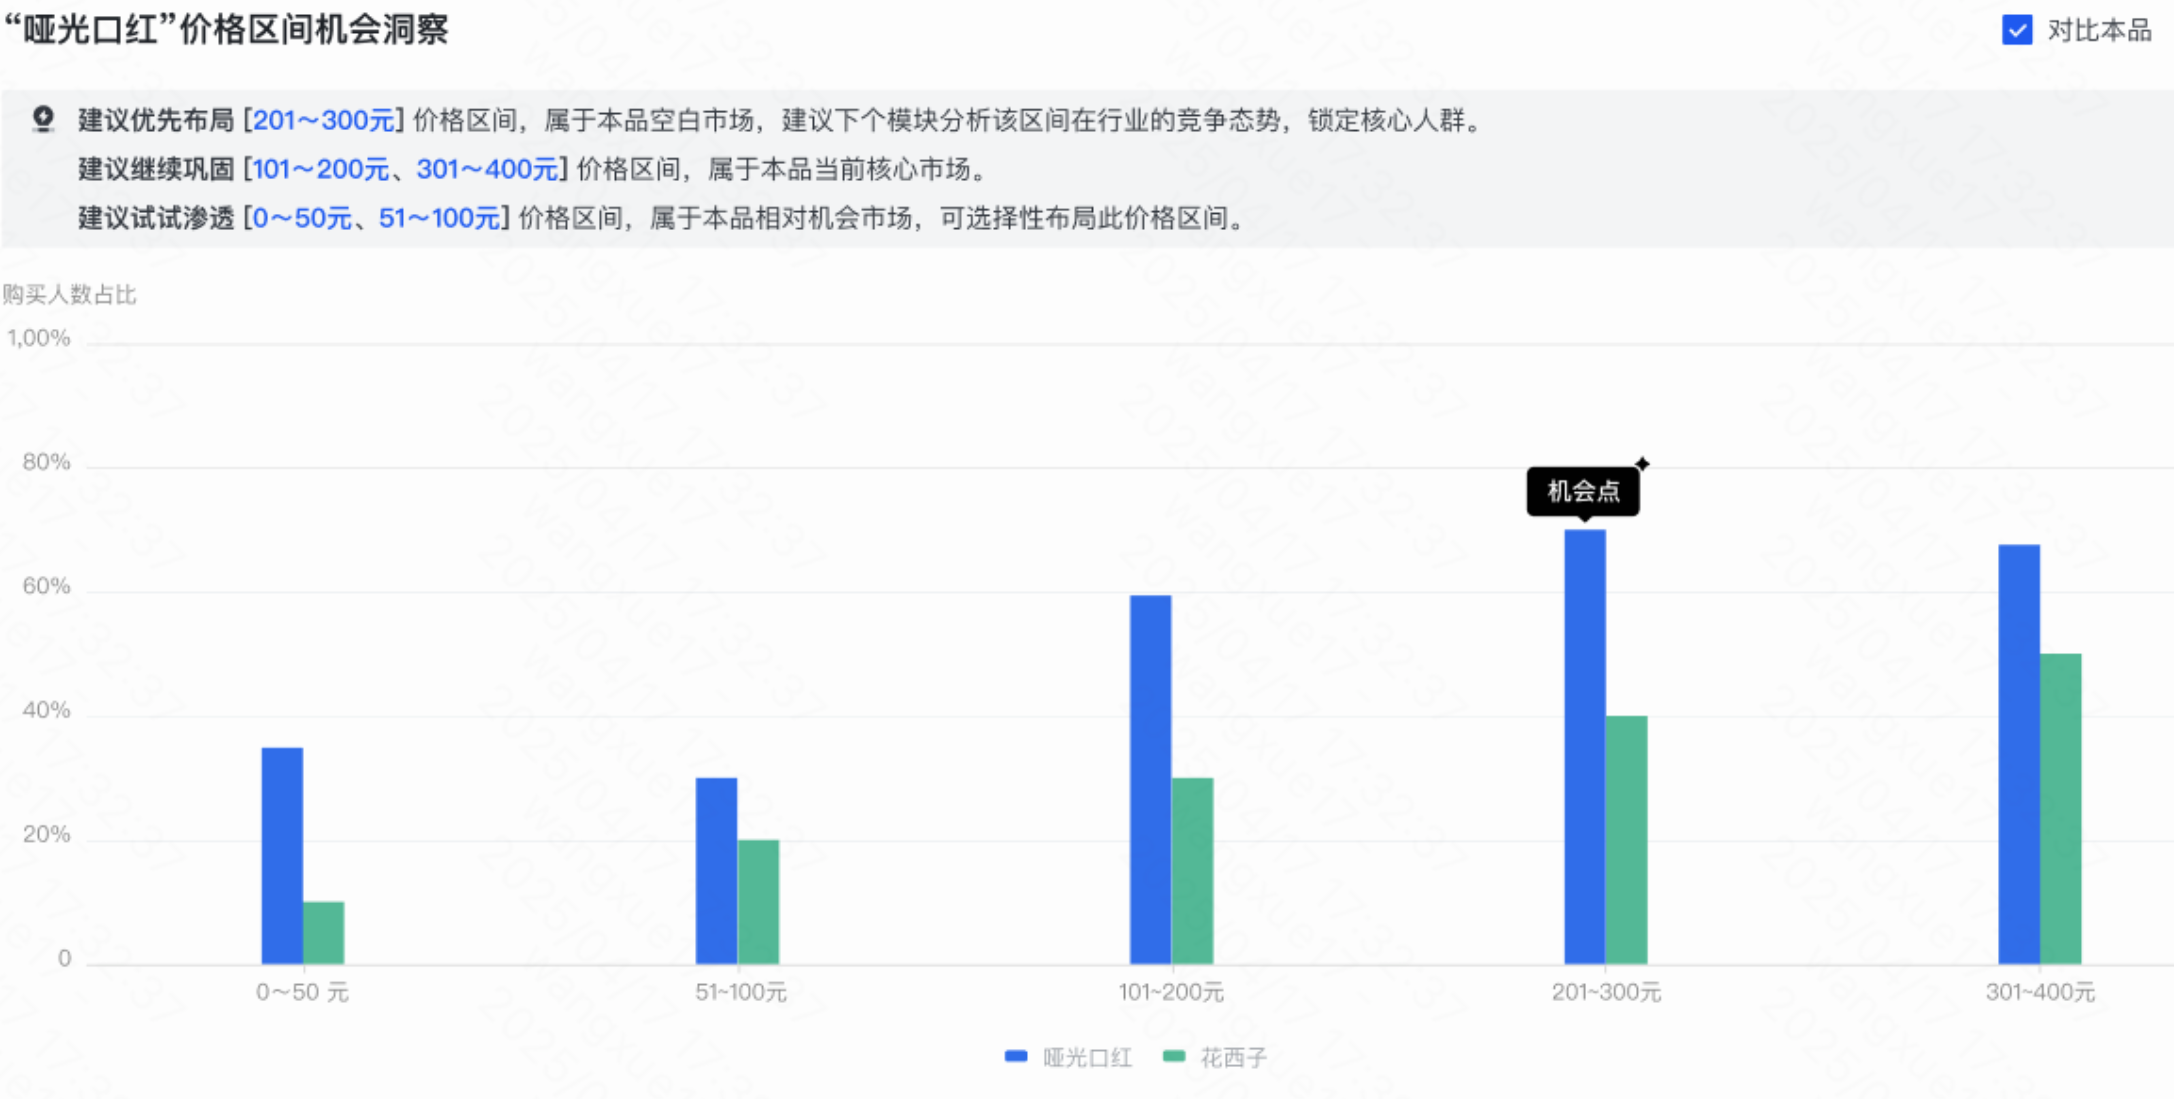This screenshot has height=1099, width=2174.
Task: Open the 51~100元 price range link
Action: 439,218
